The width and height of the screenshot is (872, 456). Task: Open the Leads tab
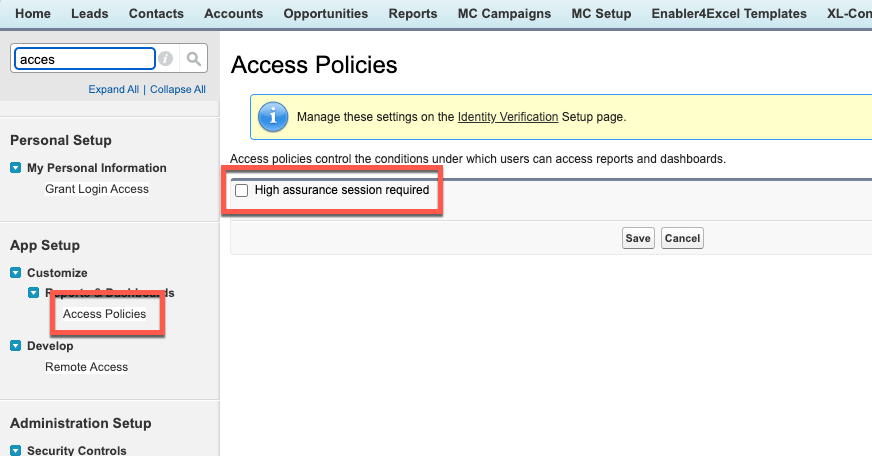(x=90, y=13)
